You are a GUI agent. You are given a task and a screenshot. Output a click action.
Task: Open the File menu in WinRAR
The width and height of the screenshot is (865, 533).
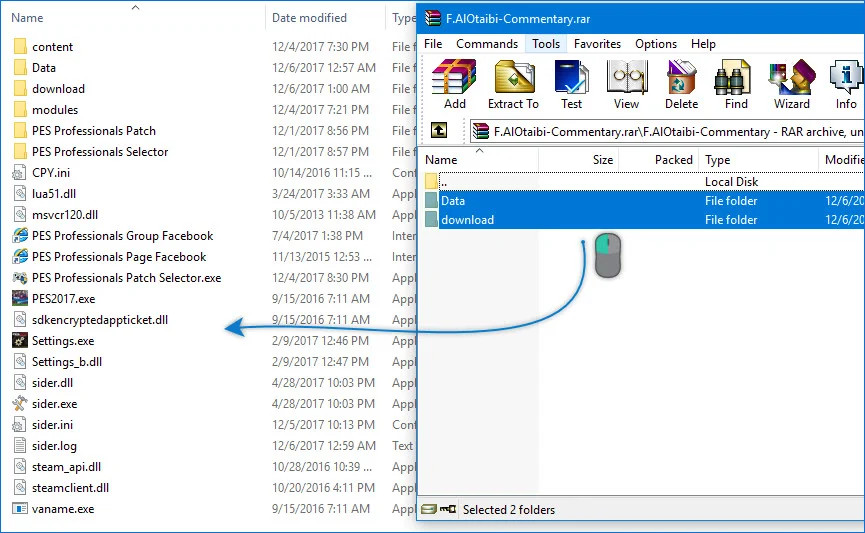coord(433,44)
